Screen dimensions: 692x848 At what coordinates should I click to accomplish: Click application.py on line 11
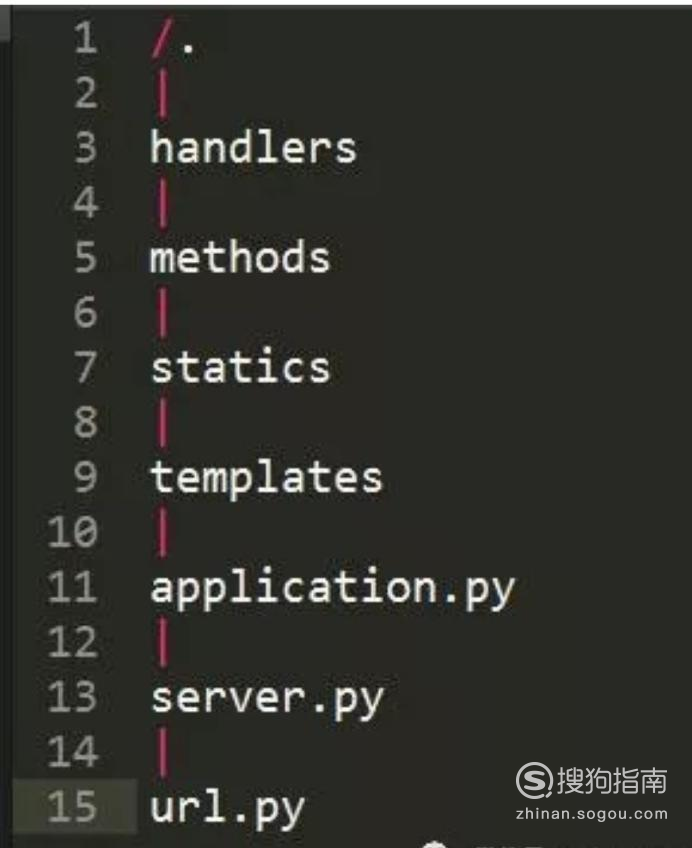[332, 590]
